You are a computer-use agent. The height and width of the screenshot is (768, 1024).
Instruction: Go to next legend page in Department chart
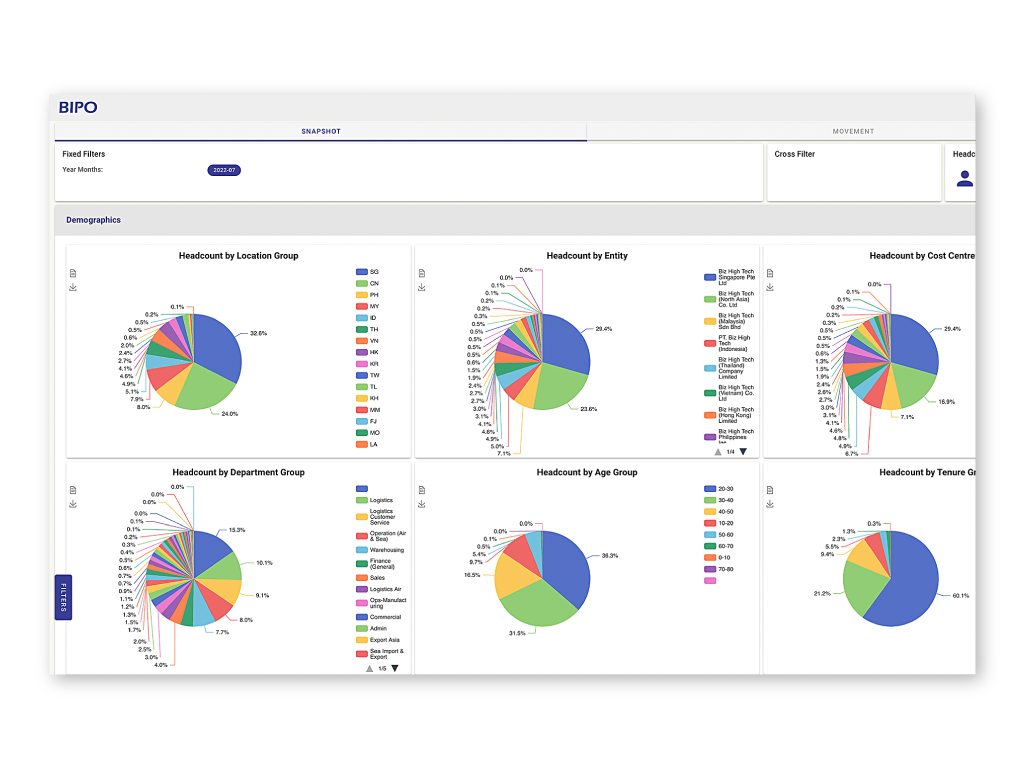pos(395,668)
